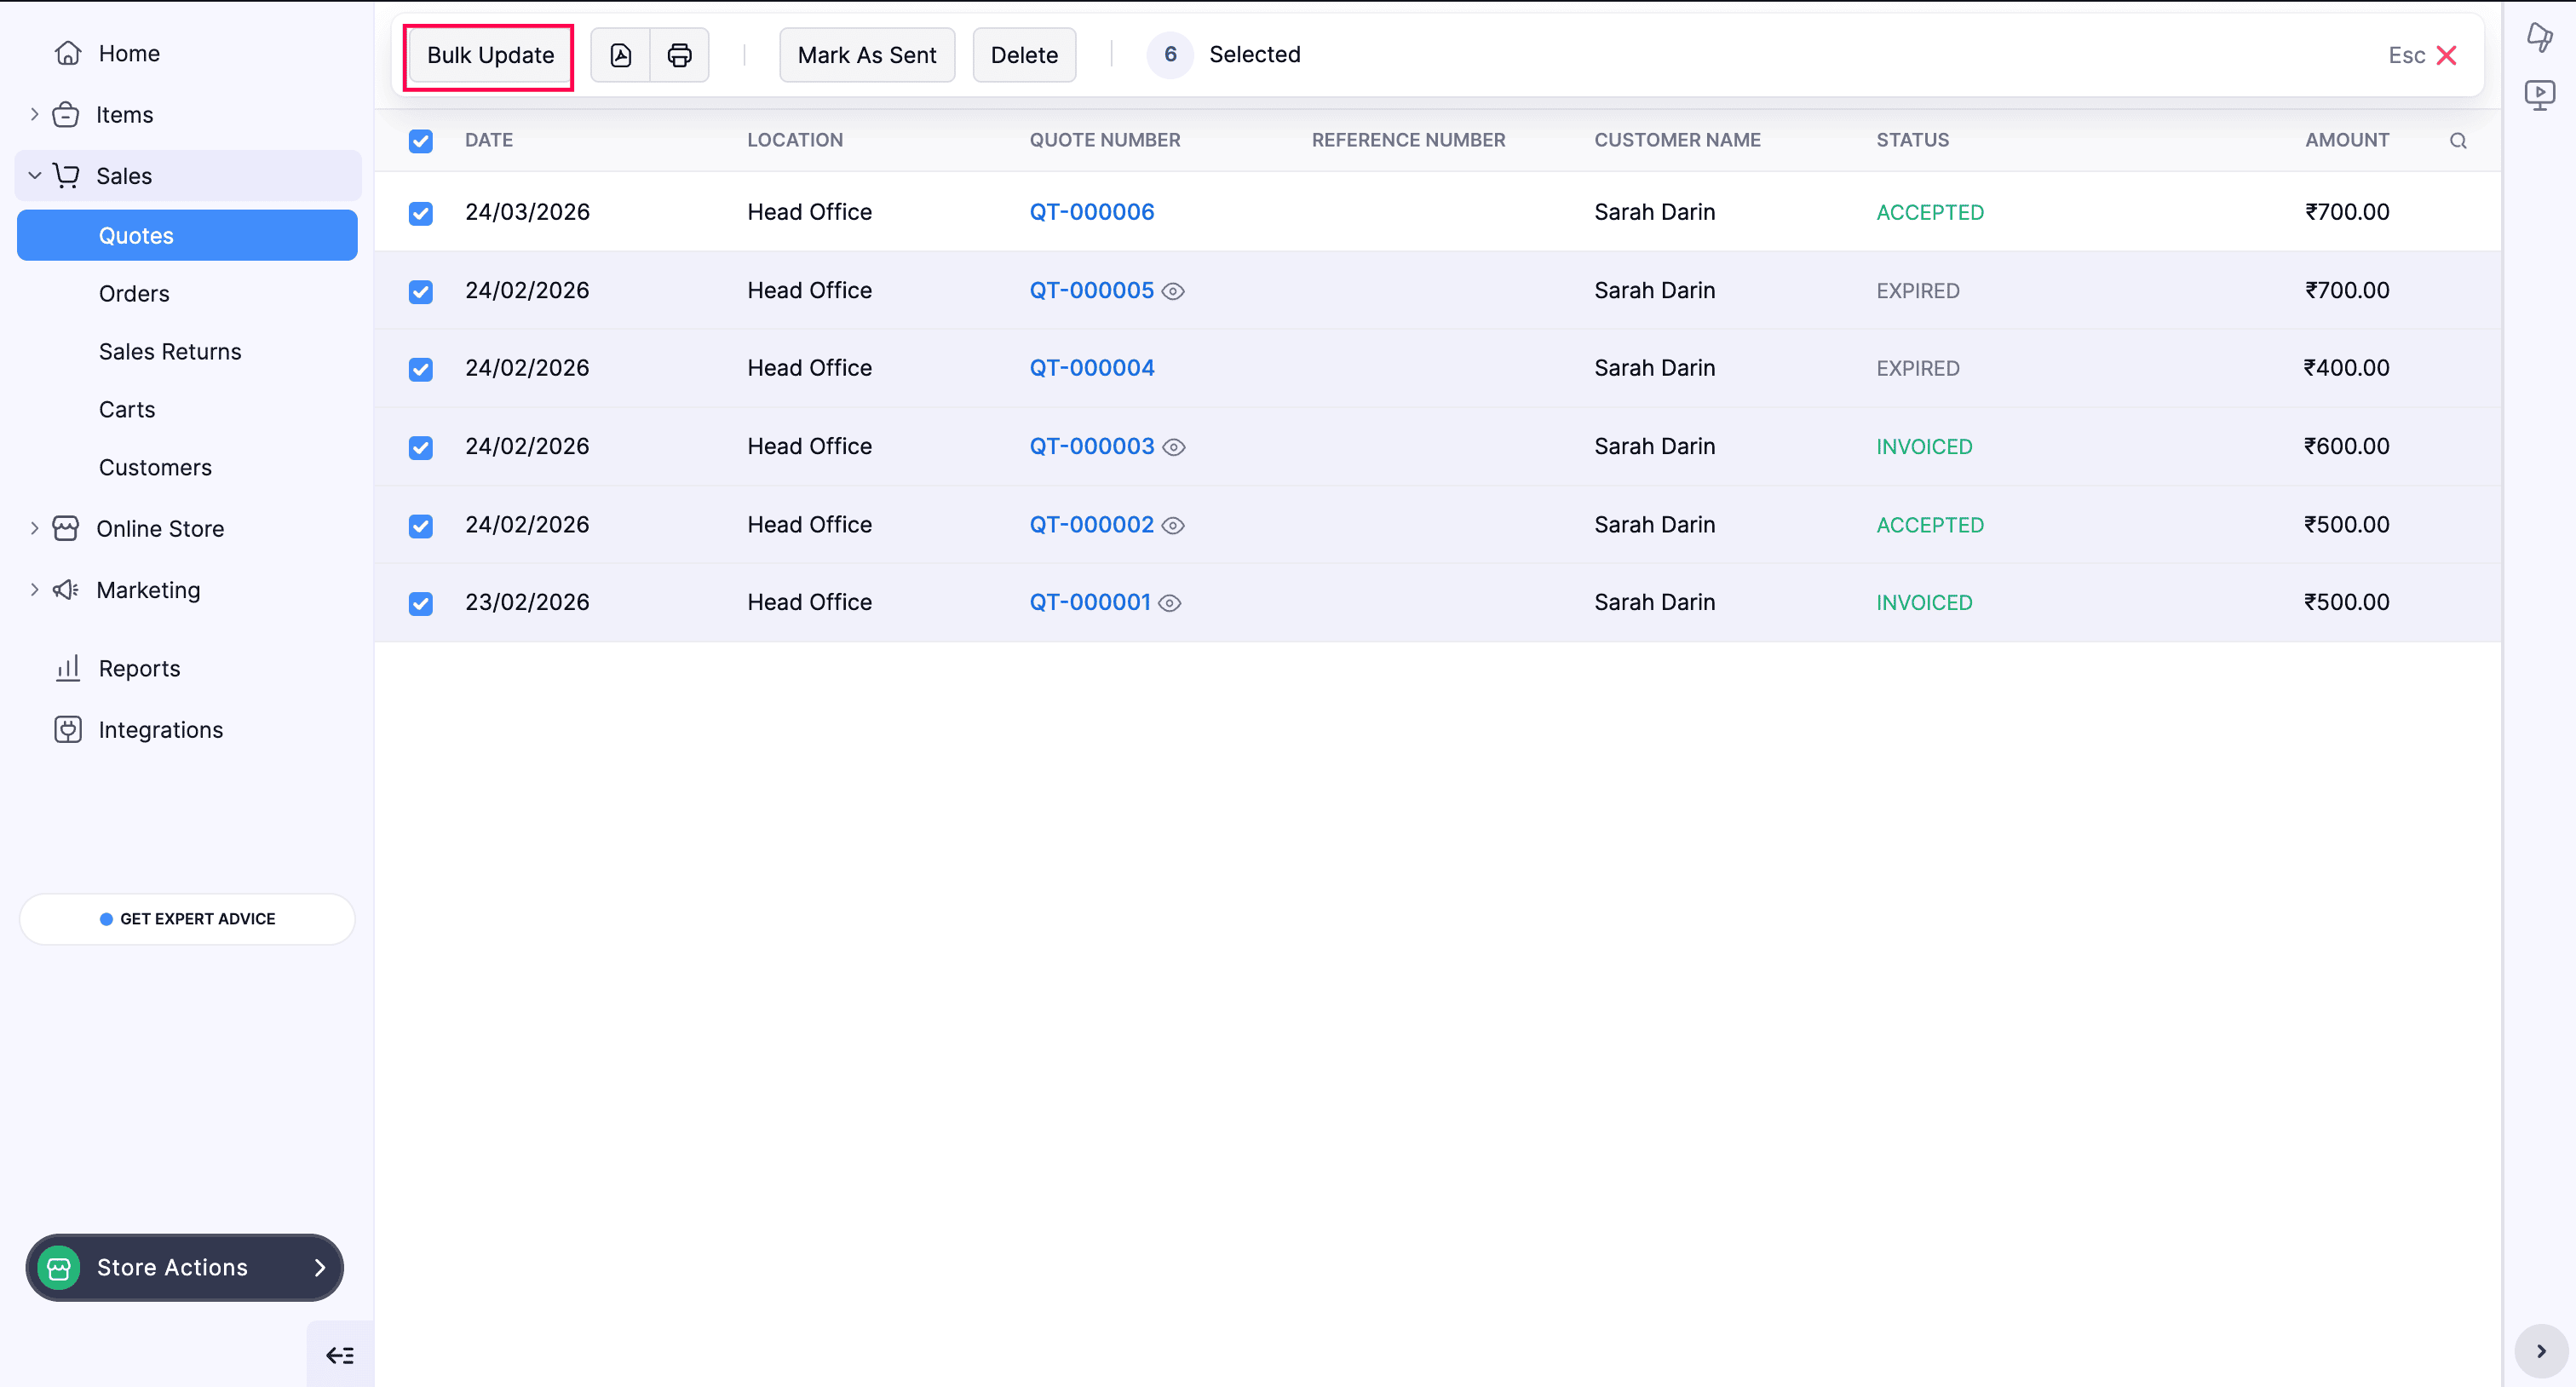Uncheck the select-all header checkbox
The image size is (2576, 1387).
click(420, 141)
